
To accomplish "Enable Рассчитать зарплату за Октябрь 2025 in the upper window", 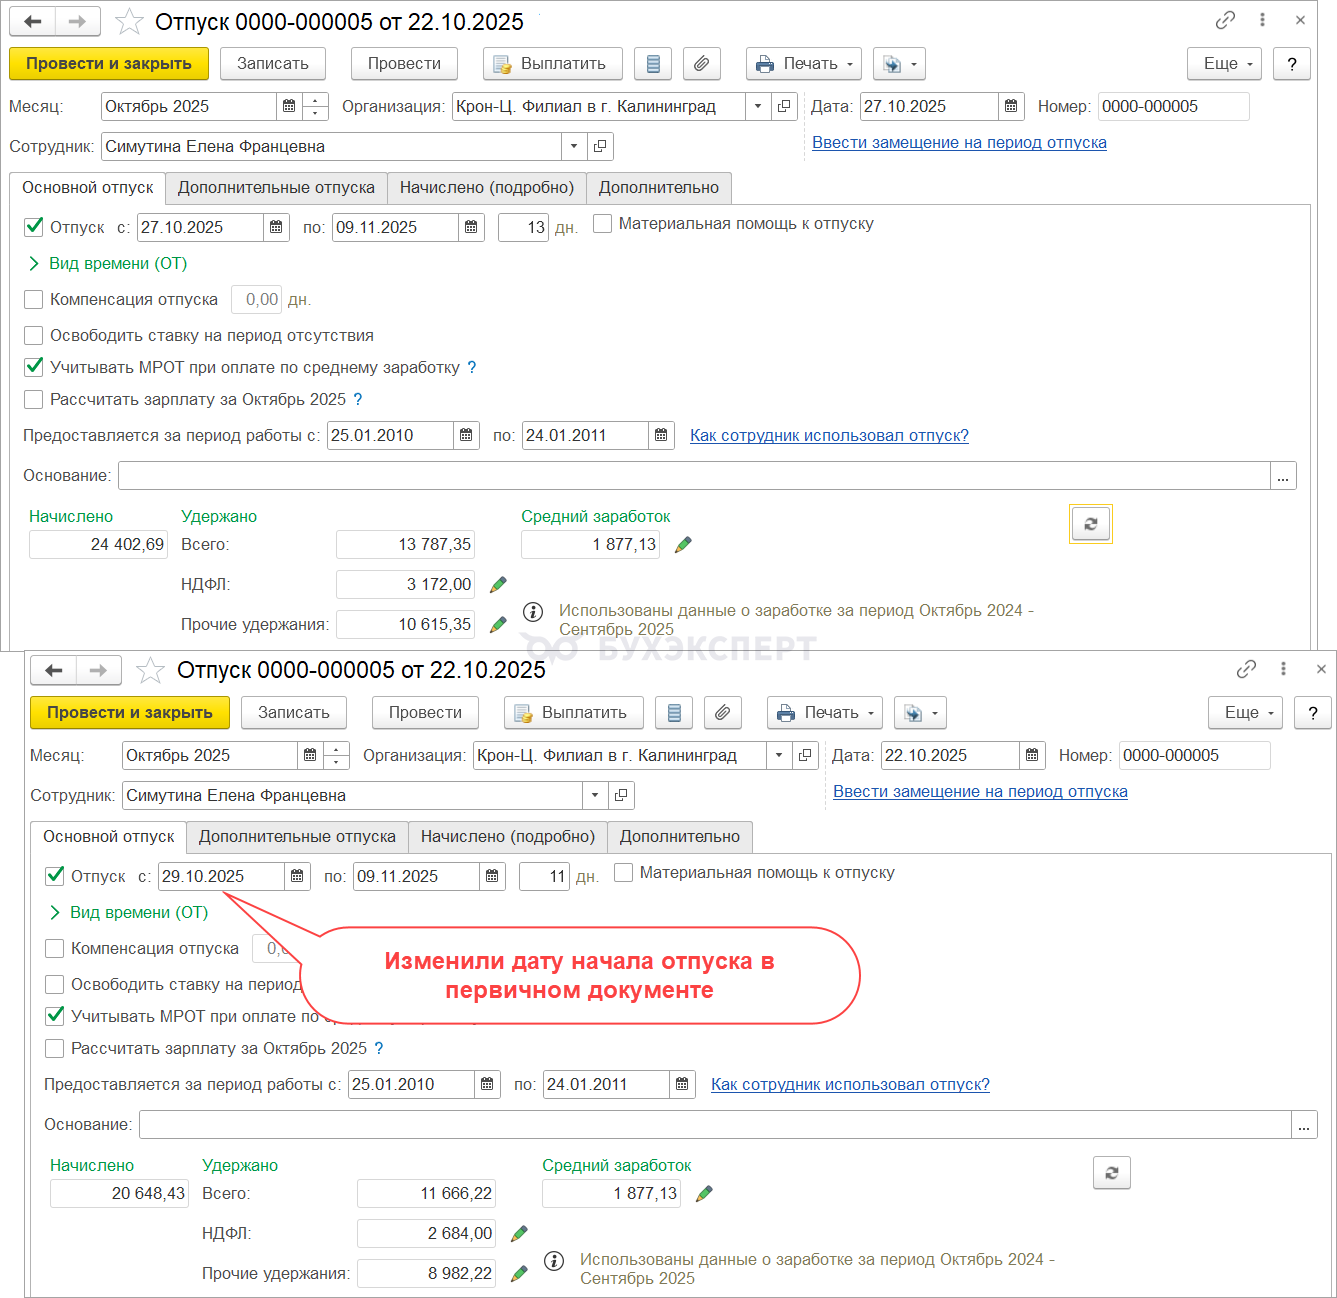I will pyautogui.click(x=34, y=400).
